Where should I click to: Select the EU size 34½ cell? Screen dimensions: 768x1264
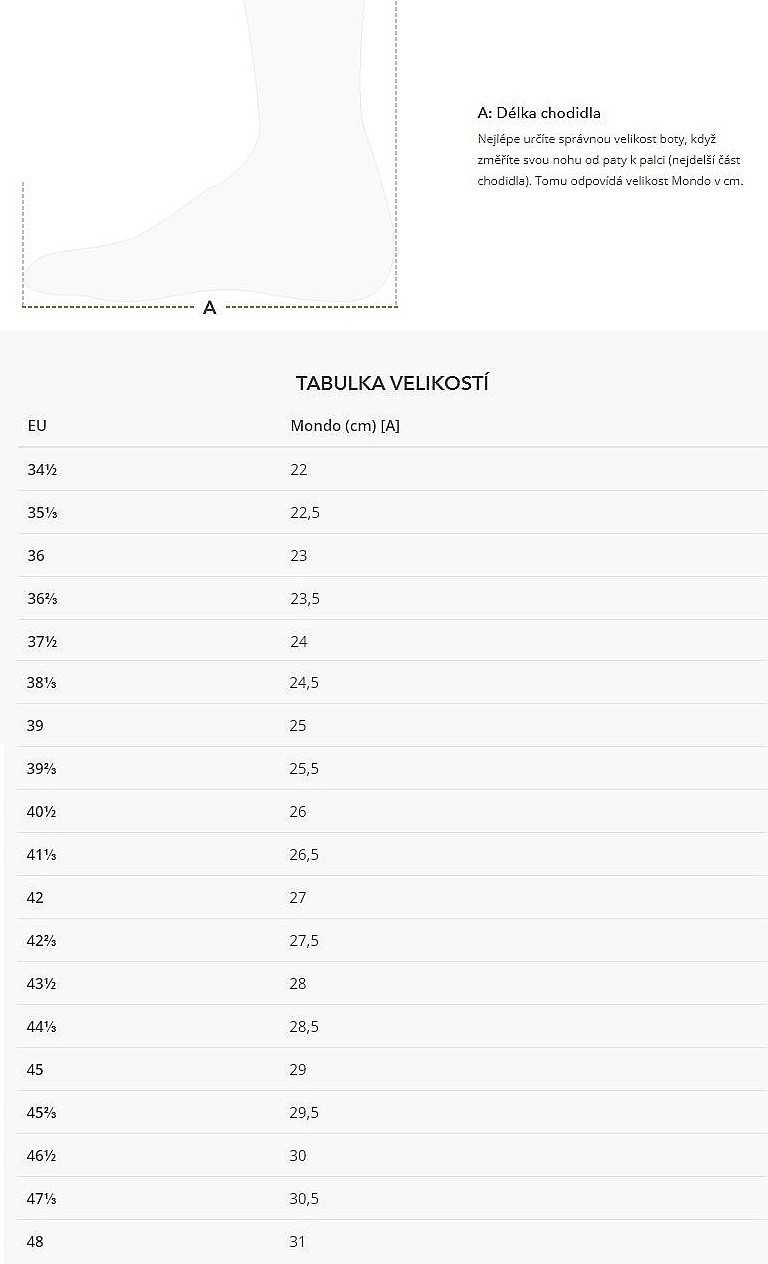pyautogui.click(x=42, y=469)
